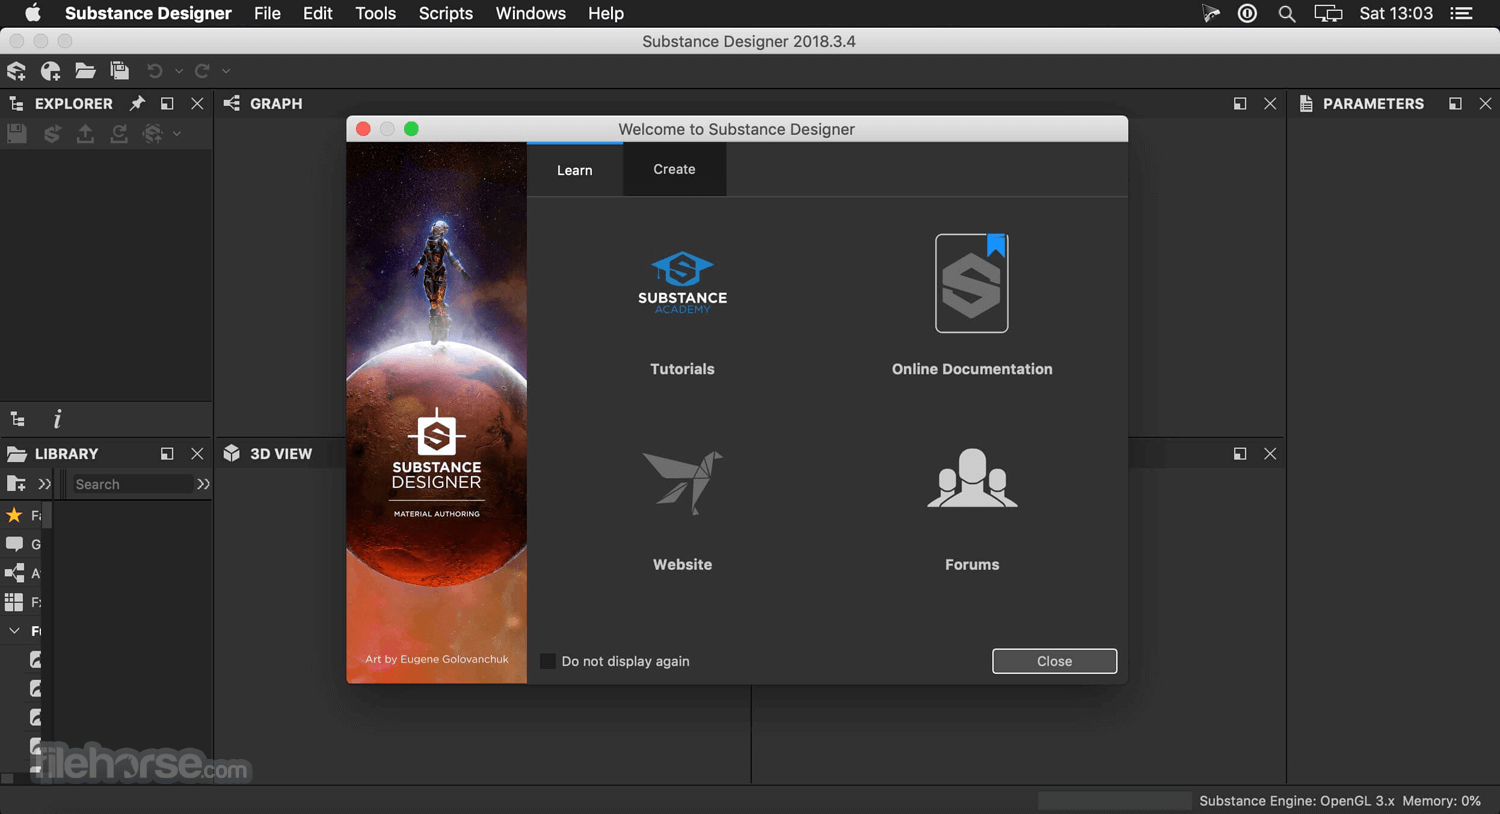Enable the Do not display again checkbox

(548, 661)
